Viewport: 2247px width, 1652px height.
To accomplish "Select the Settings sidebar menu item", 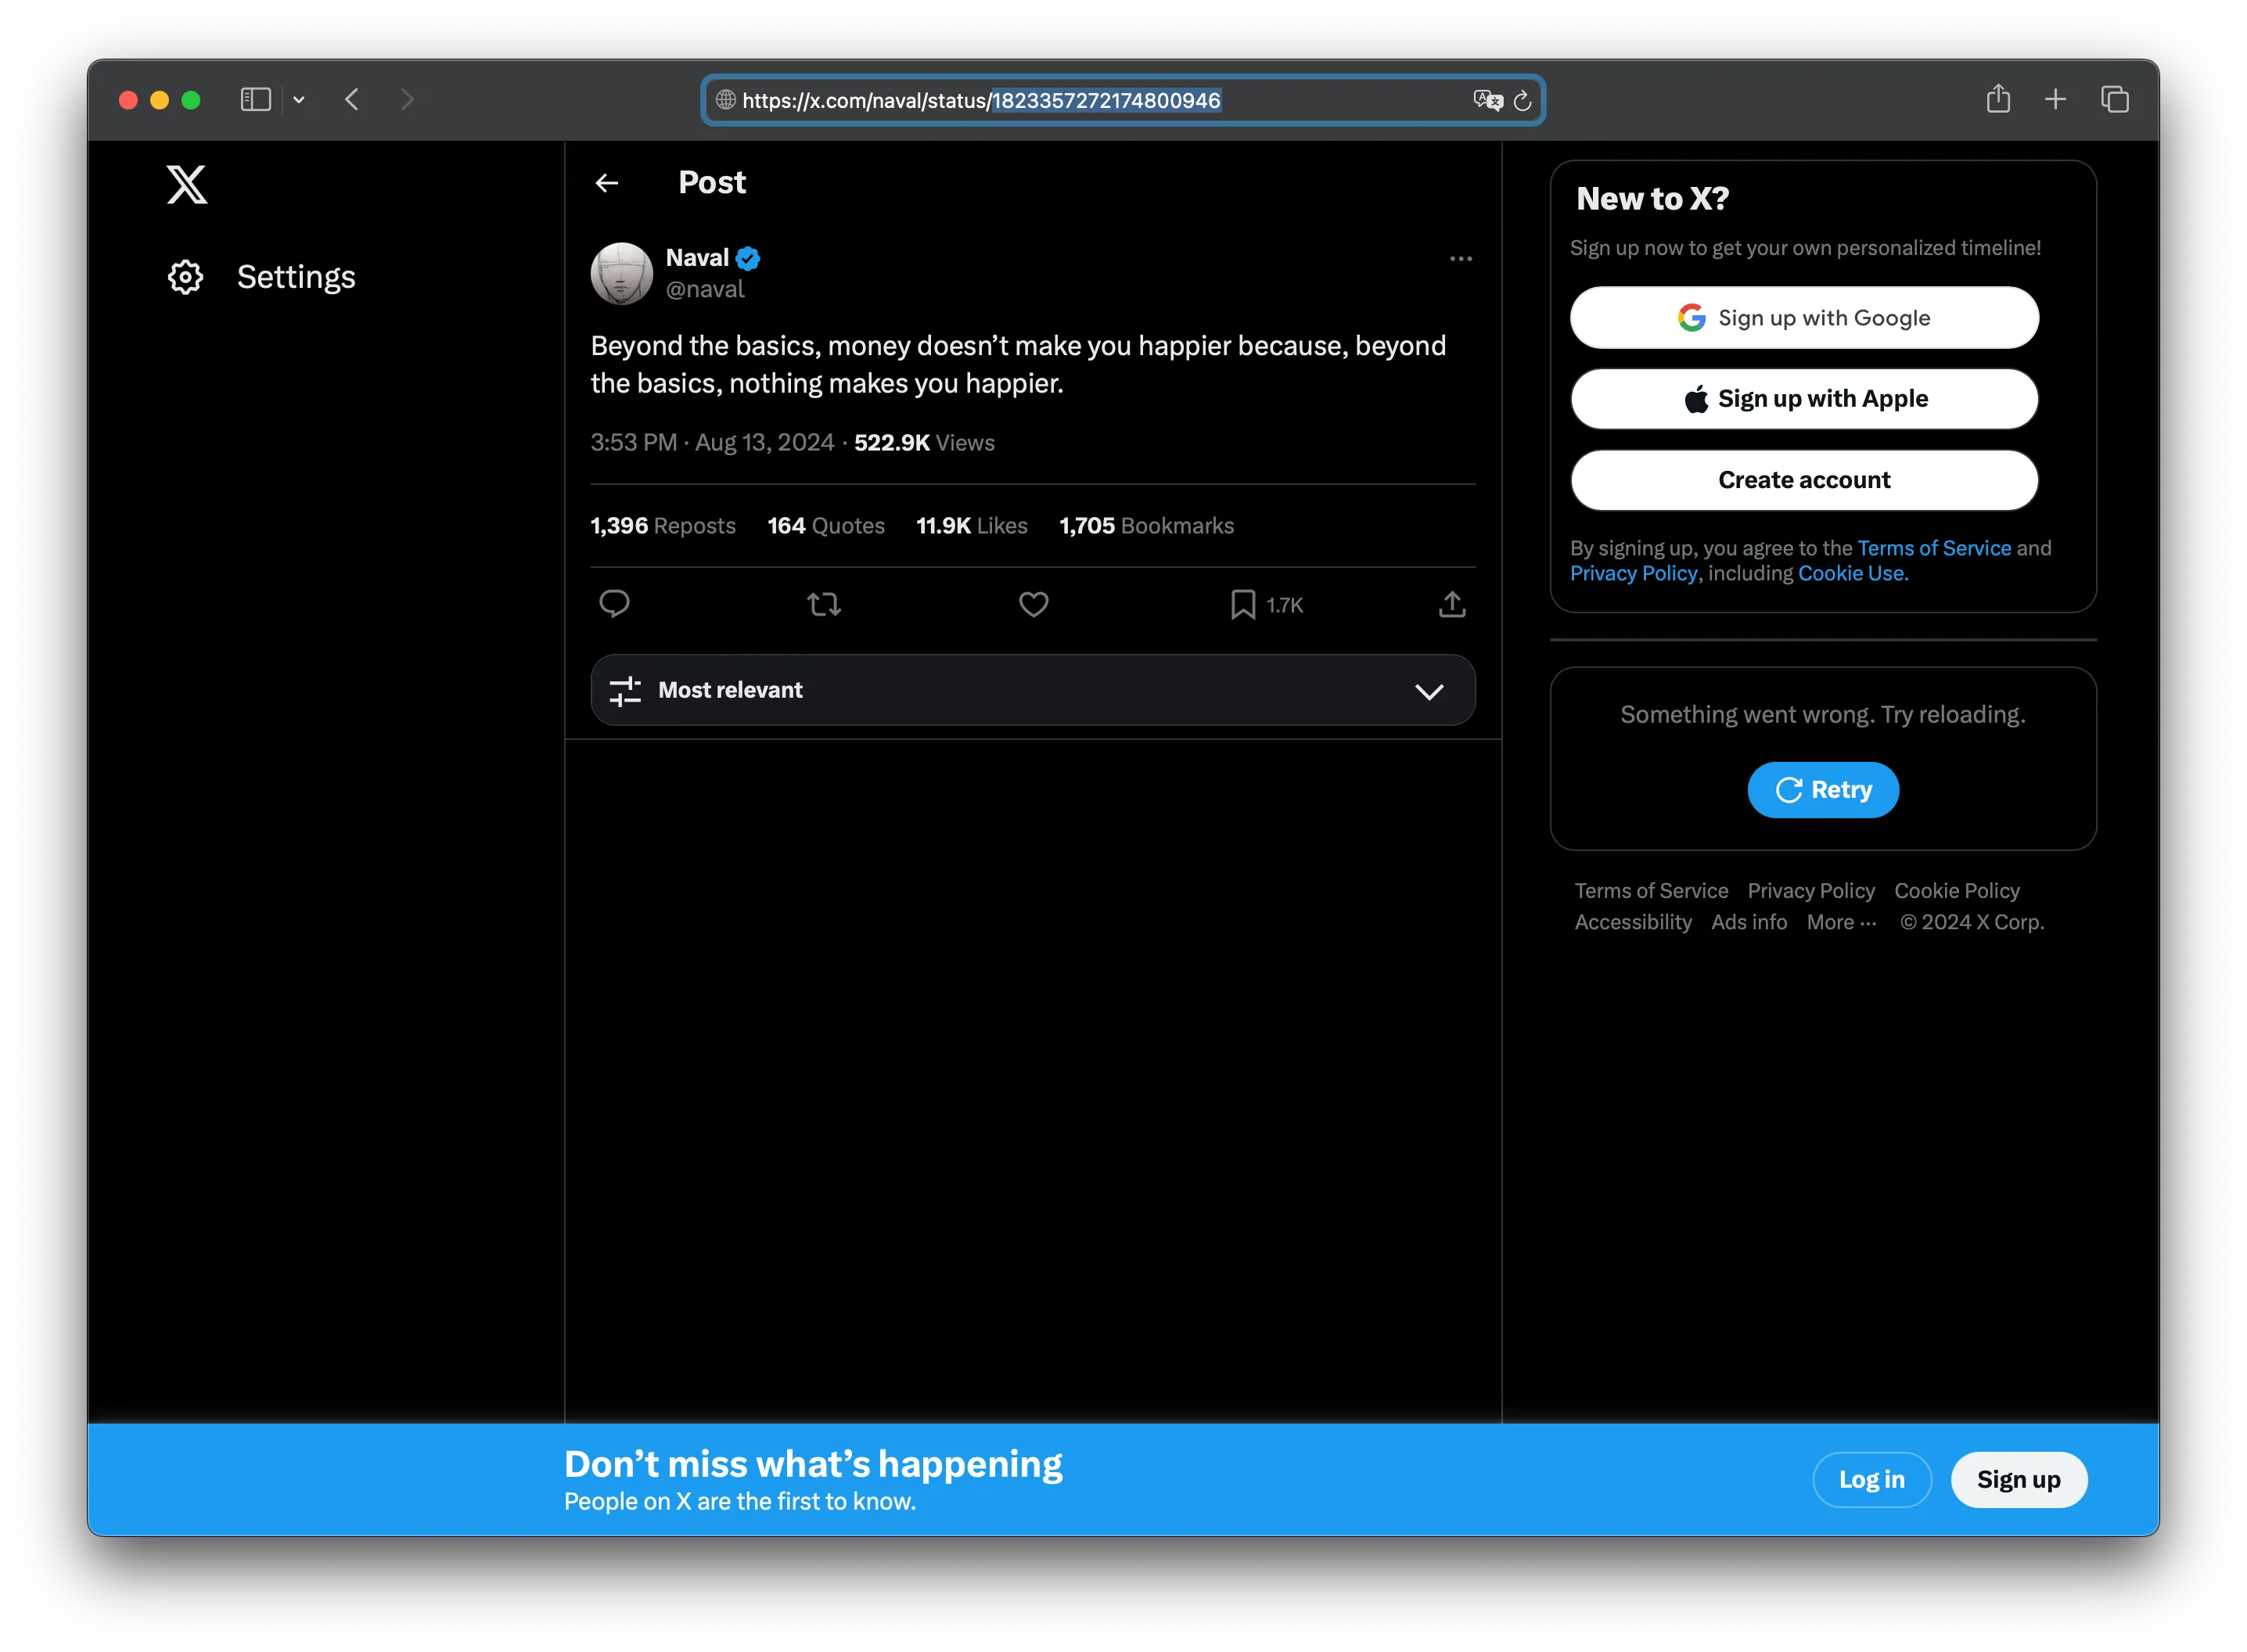I will (261, 277).
